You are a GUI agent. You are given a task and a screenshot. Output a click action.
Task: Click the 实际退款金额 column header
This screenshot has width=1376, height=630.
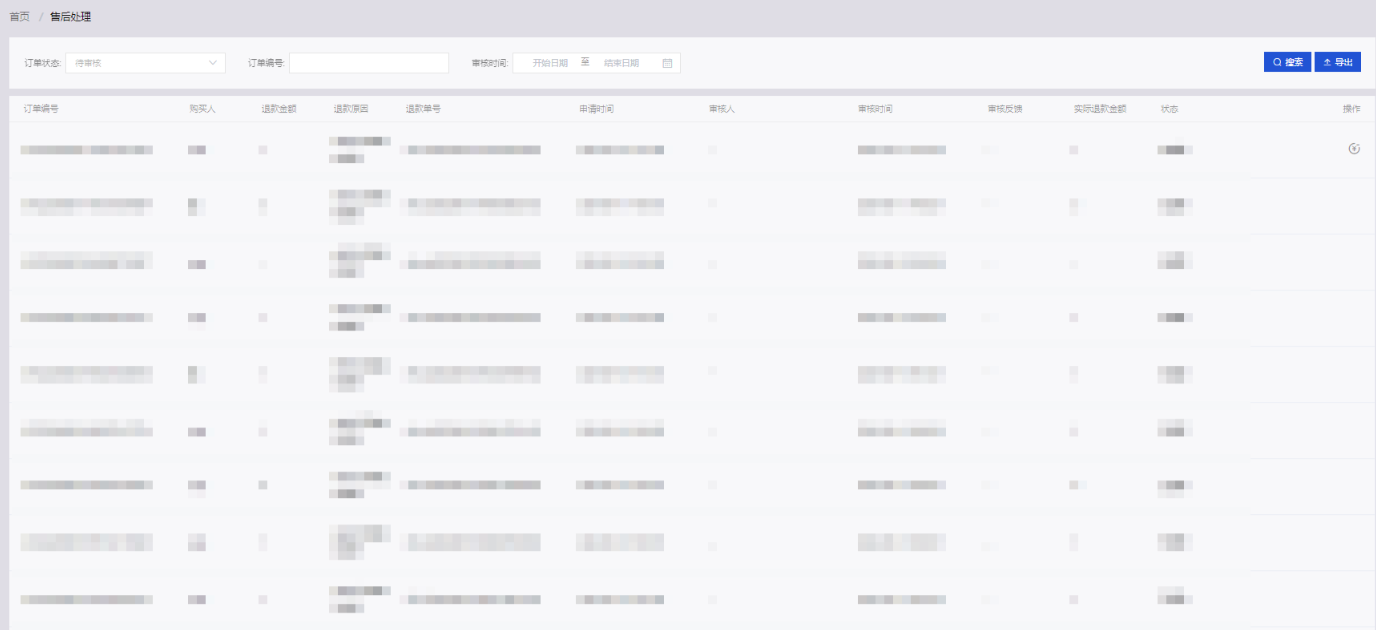point(1100,109)
